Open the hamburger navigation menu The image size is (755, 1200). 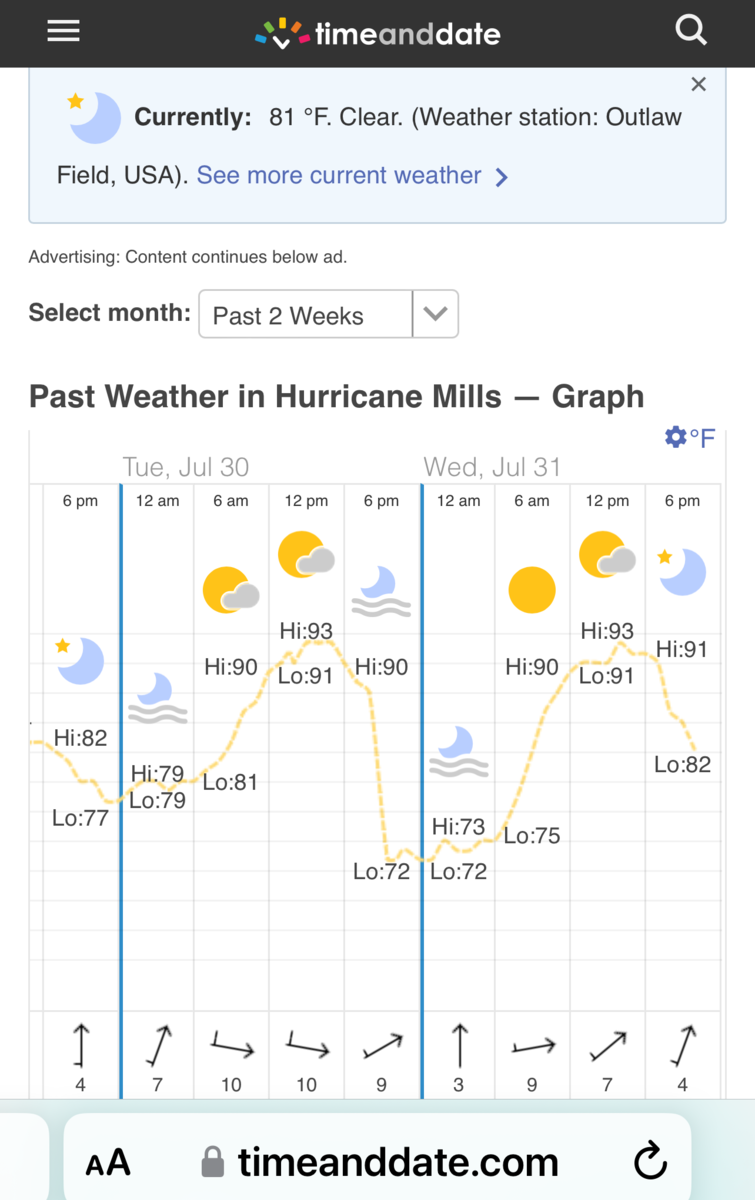[63, 32]
